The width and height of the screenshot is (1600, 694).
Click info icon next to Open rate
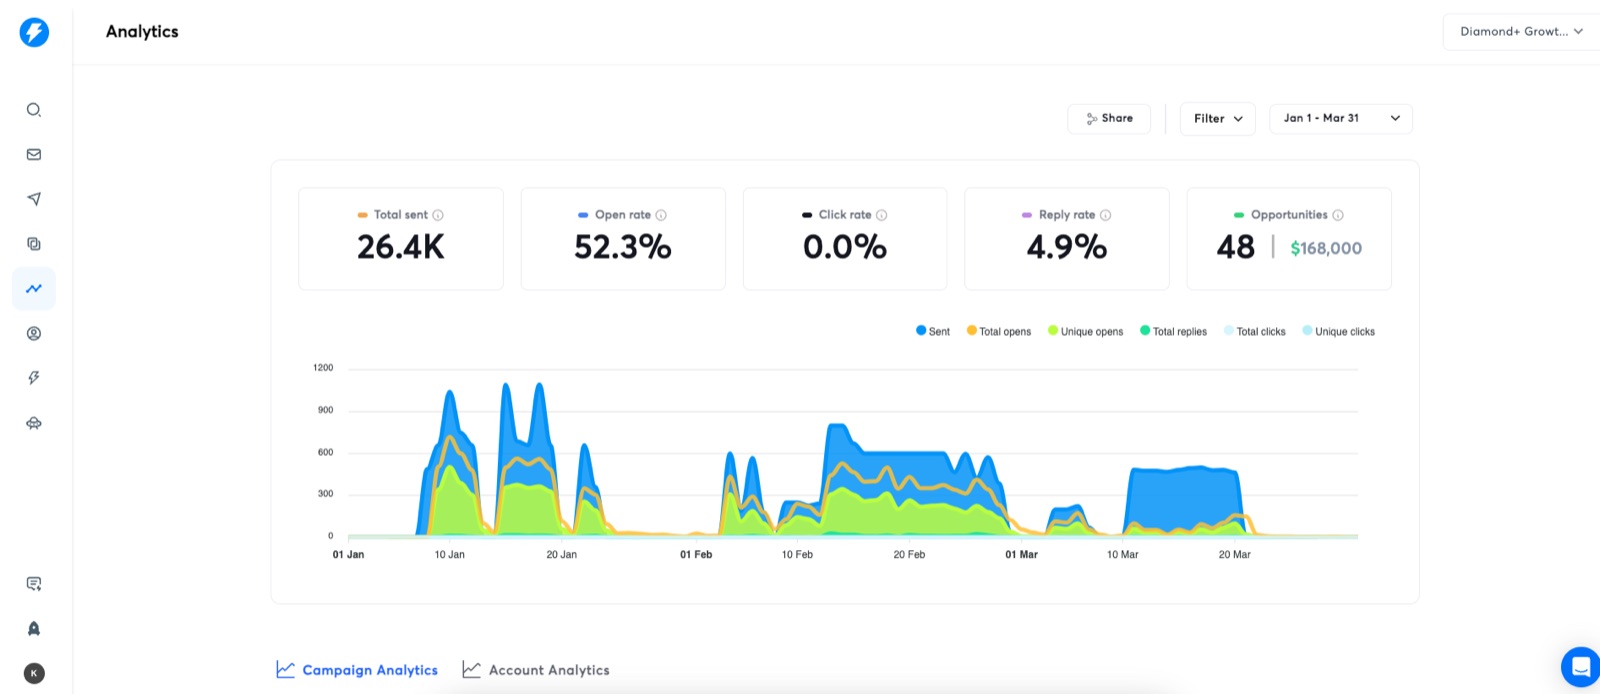point(661,215)
